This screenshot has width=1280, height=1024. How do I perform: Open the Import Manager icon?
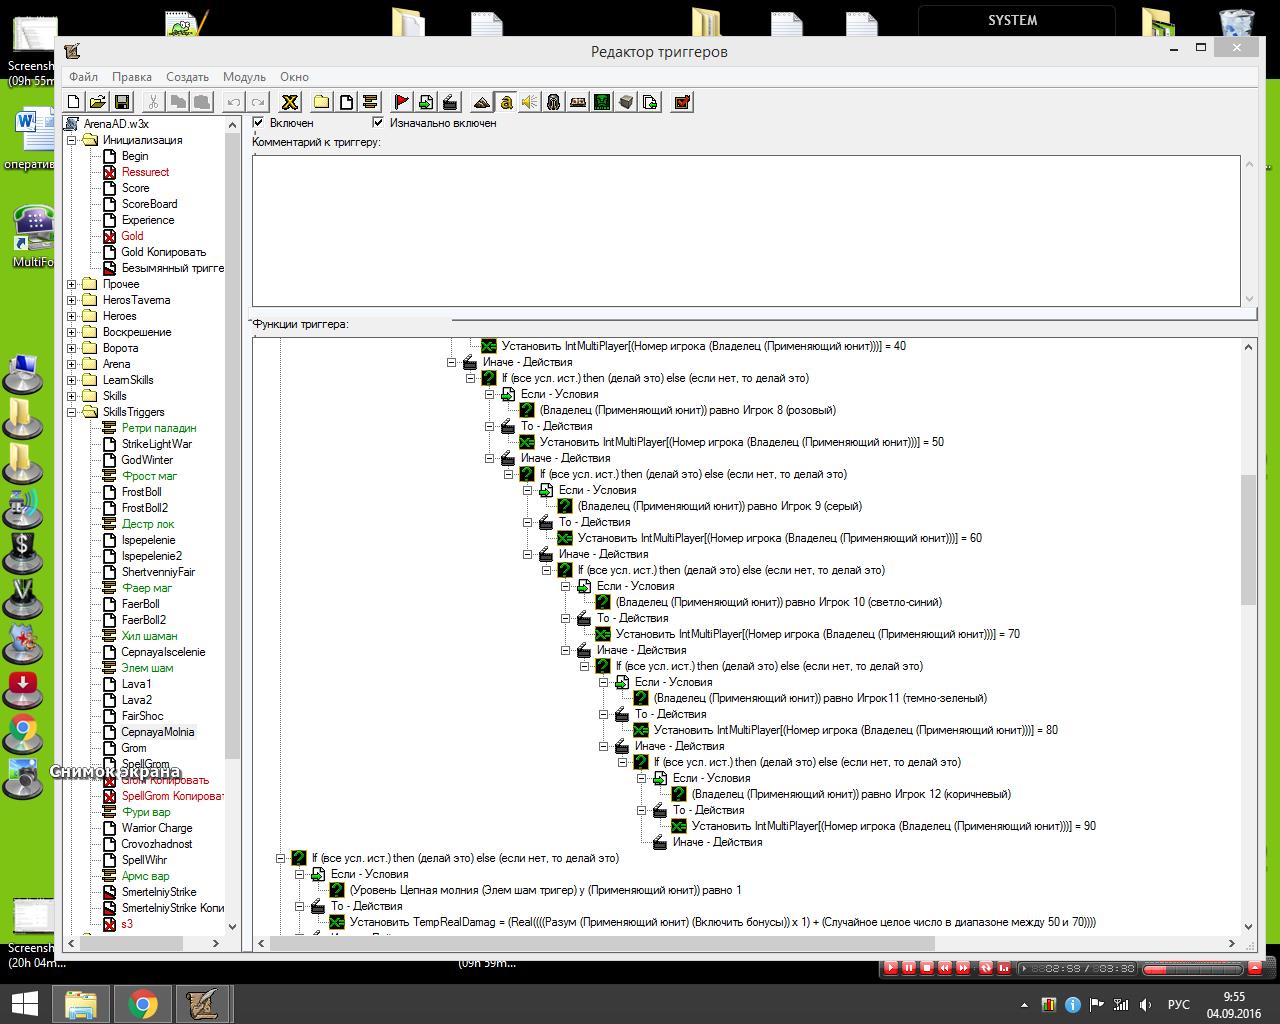pos(649,102)
